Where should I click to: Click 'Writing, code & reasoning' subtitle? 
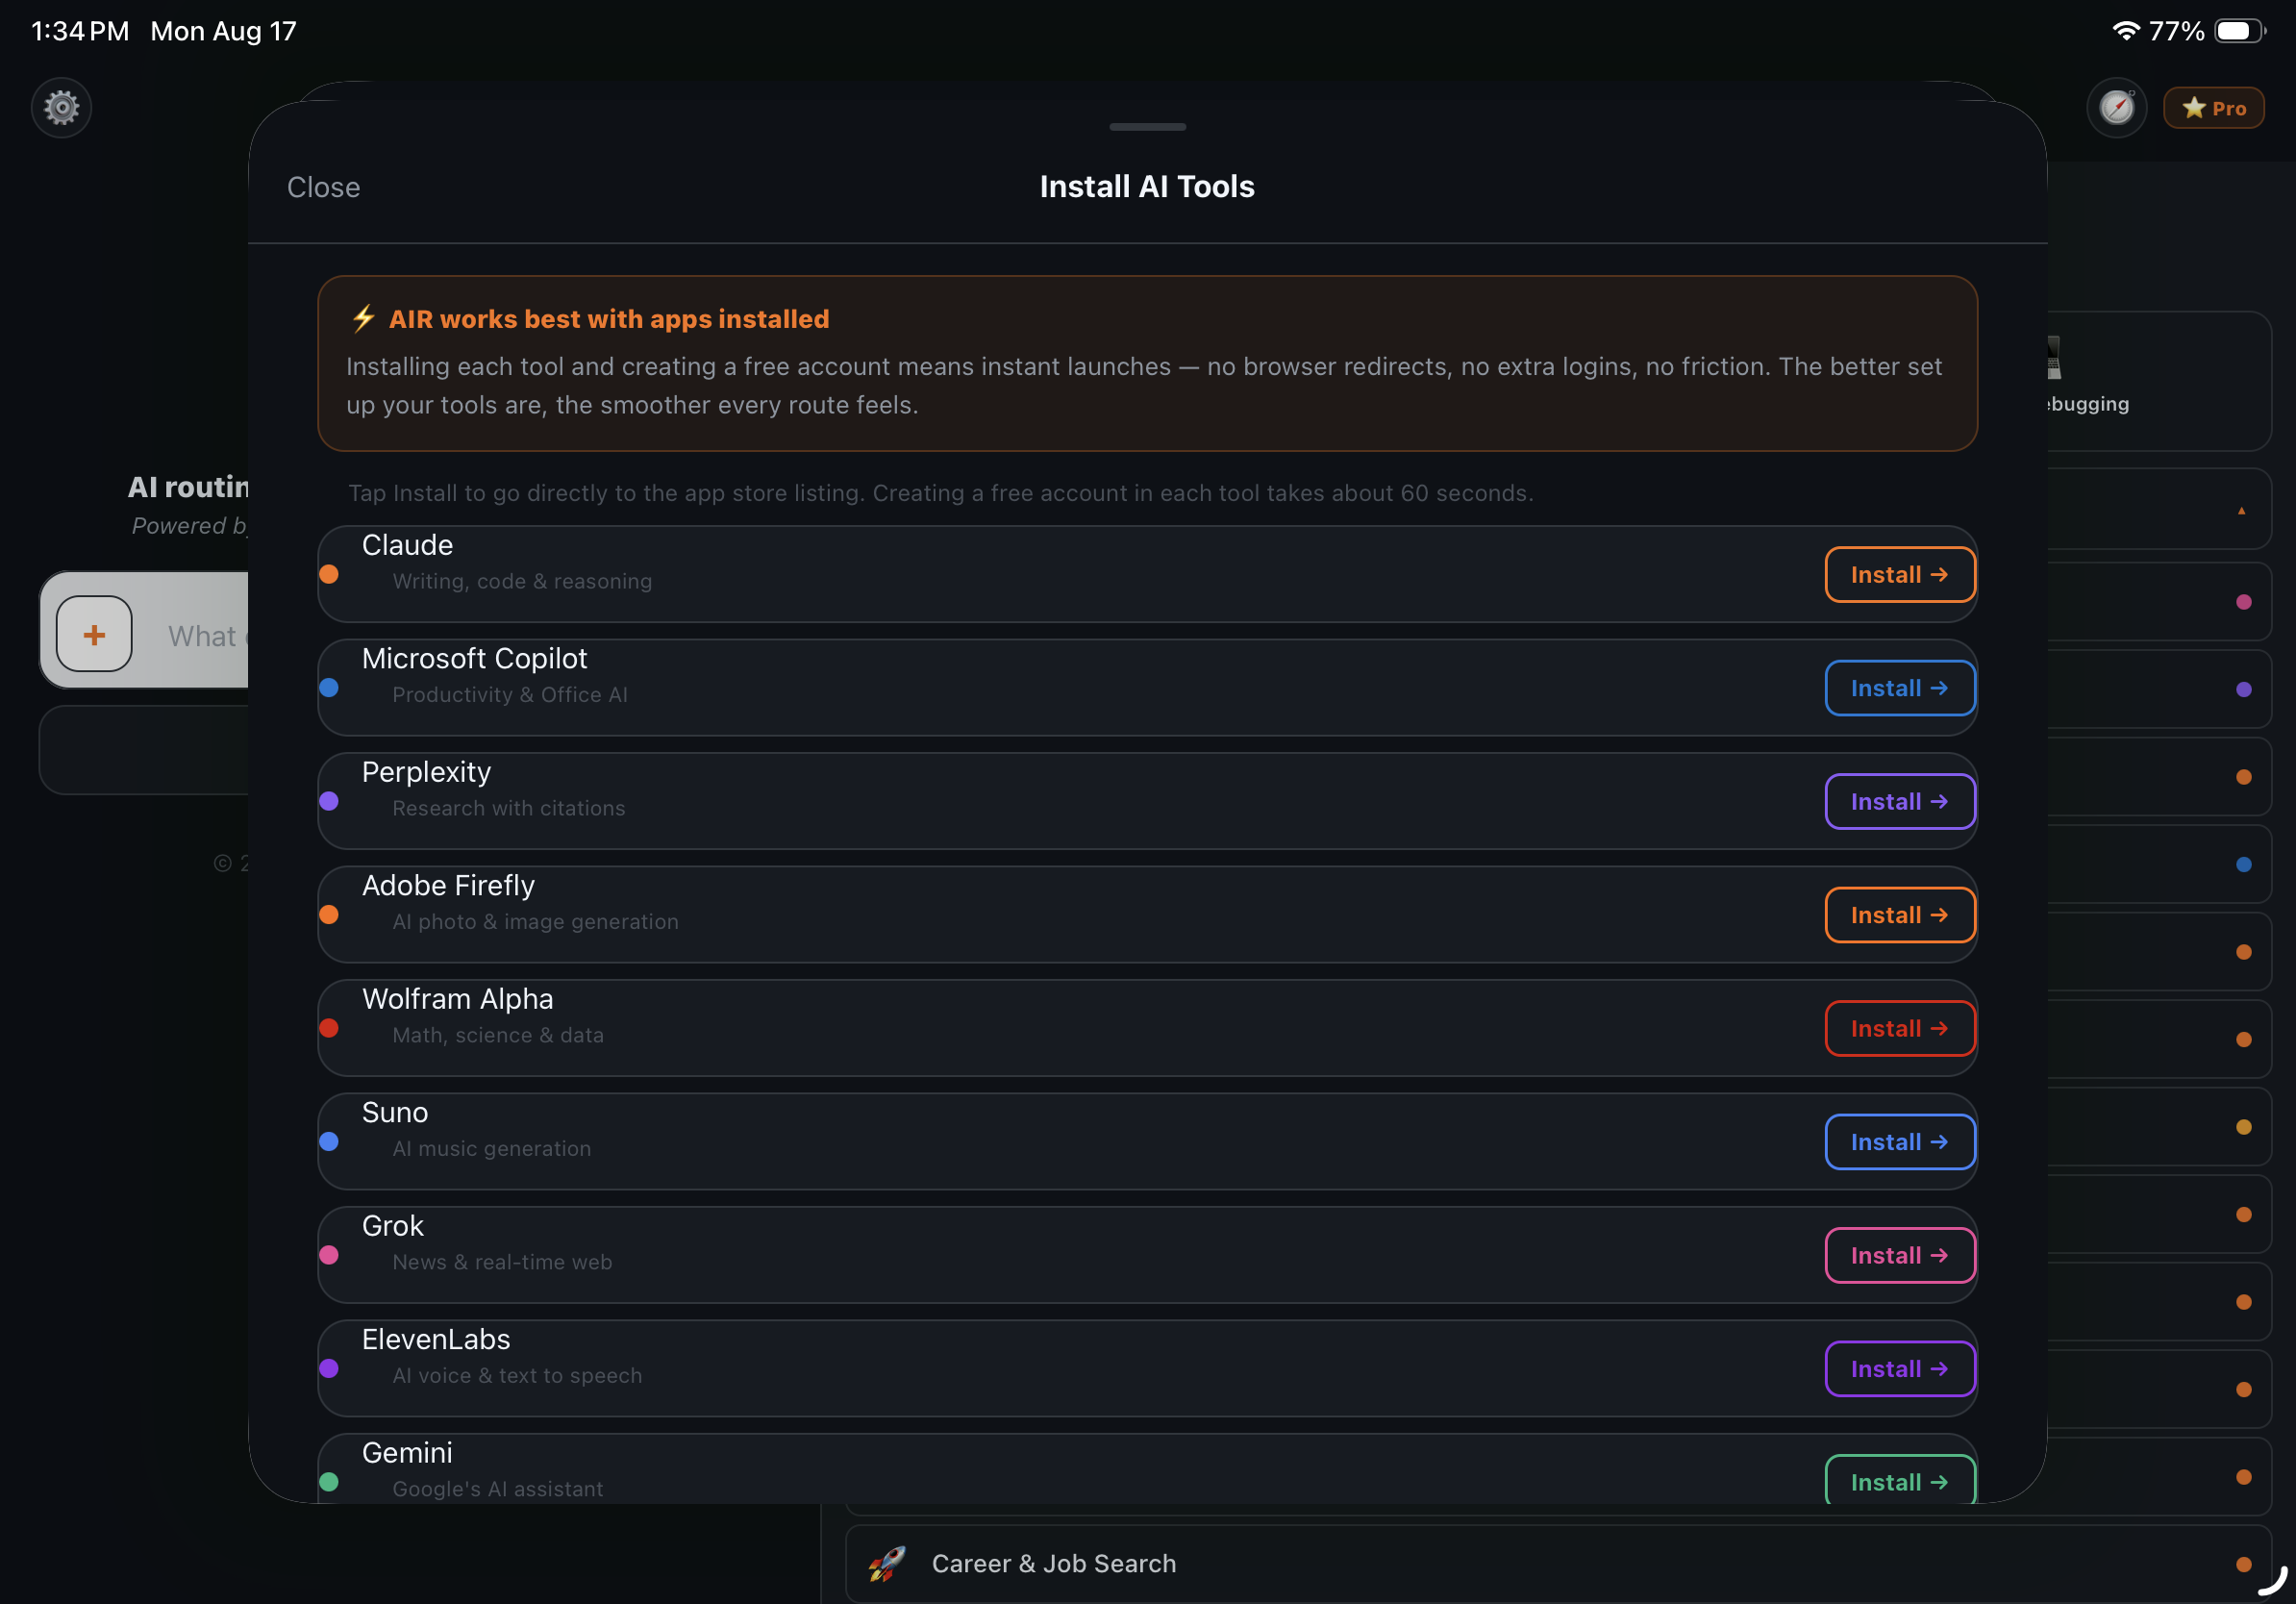coord(522,581)
